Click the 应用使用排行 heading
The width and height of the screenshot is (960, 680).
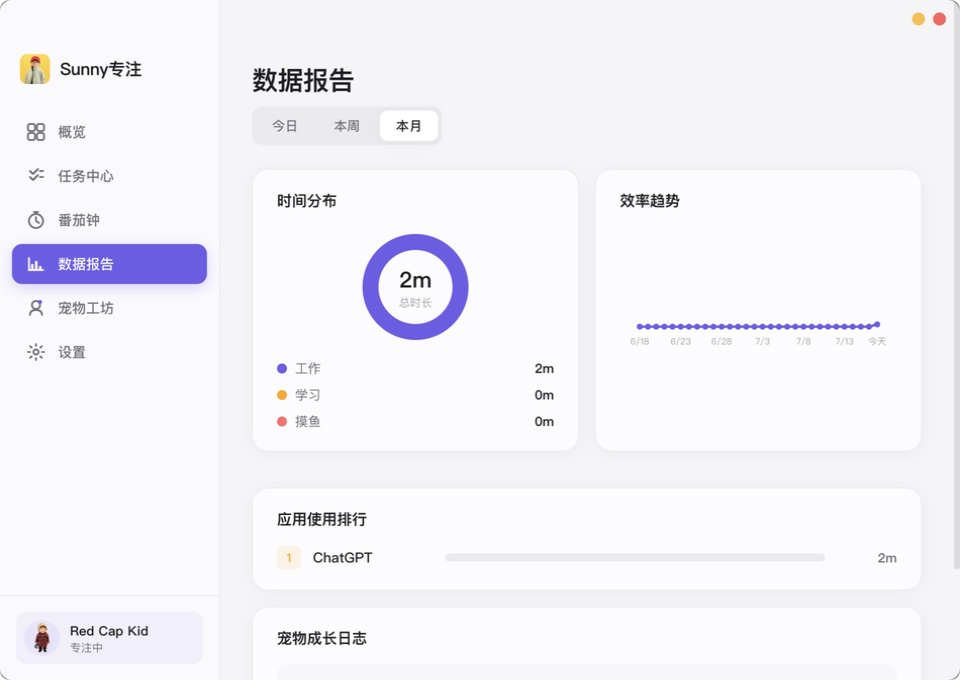pos(322,519)
